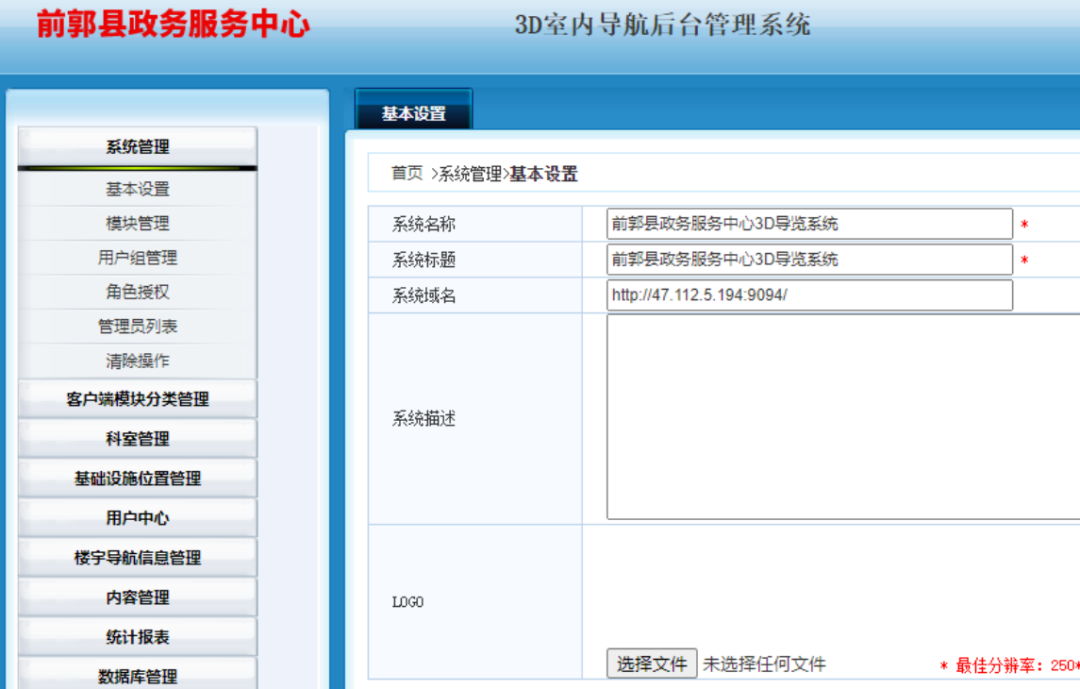The width and height of the screenshot is (1080, 689).
Task: Select 内容管理 in the navigation
Action: point(137,597)
